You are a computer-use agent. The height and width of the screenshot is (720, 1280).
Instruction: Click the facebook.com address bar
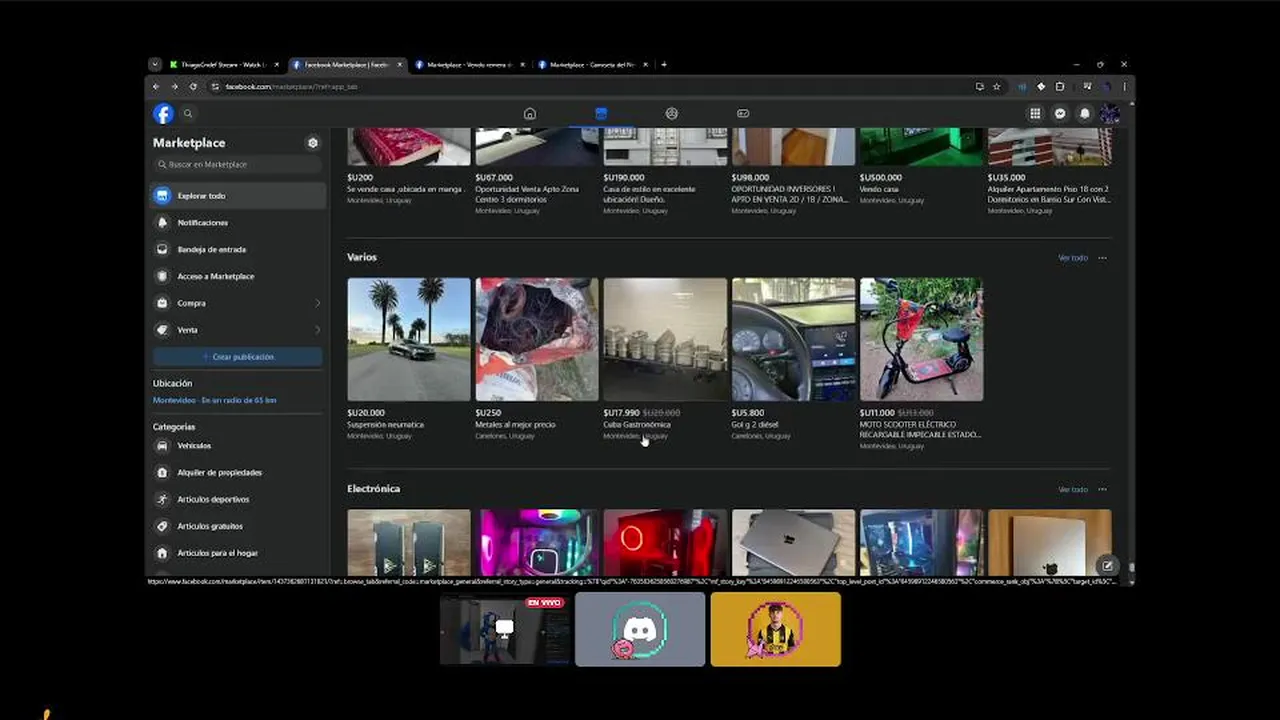590,87
